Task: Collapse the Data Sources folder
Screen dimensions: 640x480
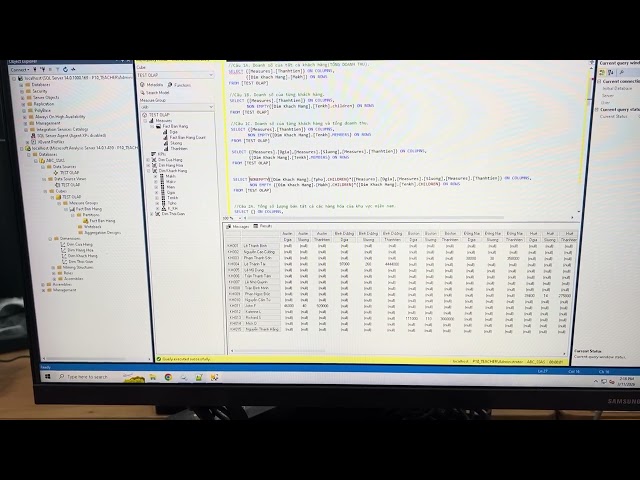Action: pyautogui.click(x=42, y=167)
